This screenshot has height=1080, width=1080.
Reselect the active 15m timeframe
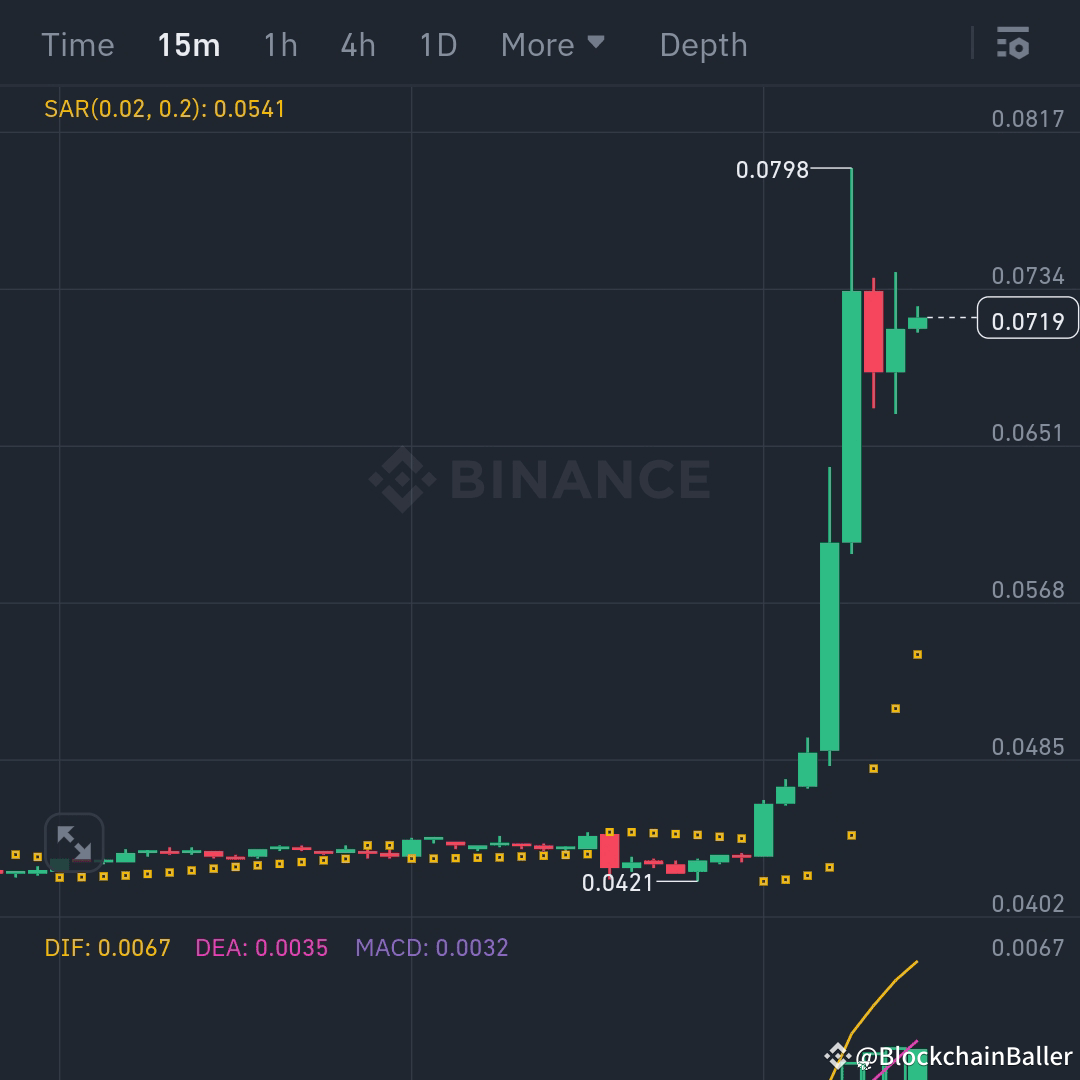tap(189, 44)
